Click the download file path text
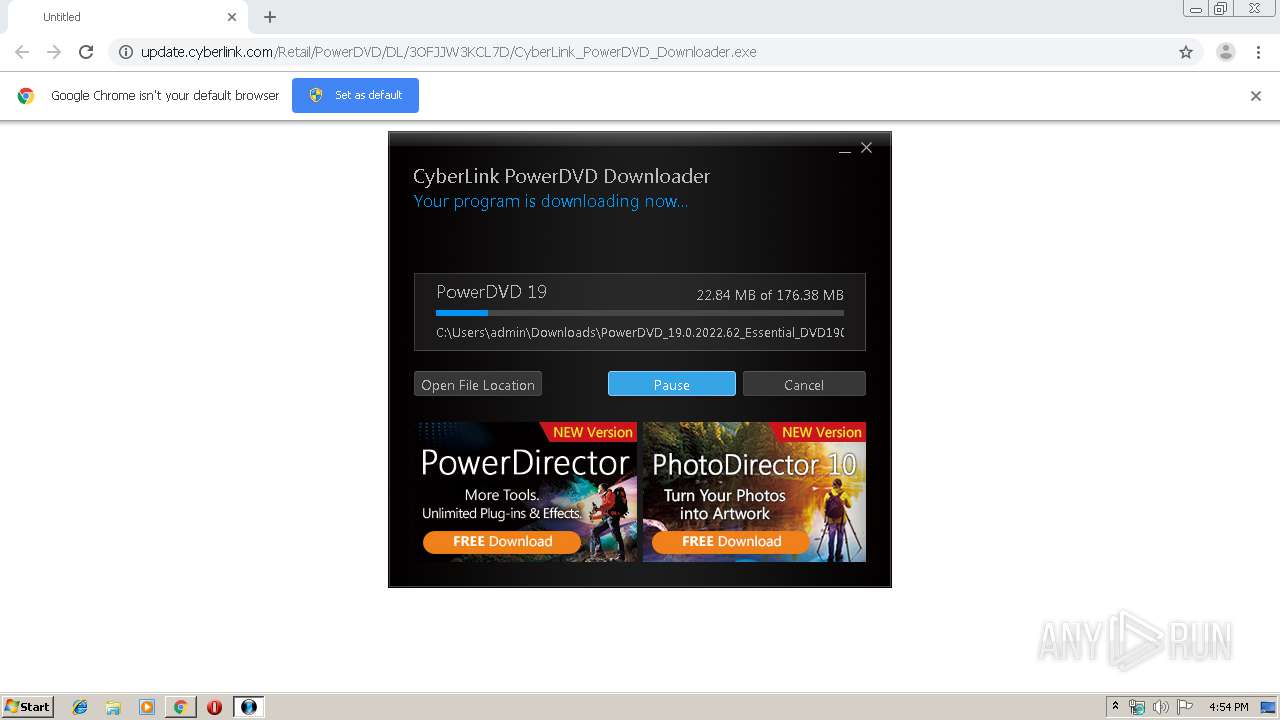This screenshot has width=1280, height=720. point(640,333)
